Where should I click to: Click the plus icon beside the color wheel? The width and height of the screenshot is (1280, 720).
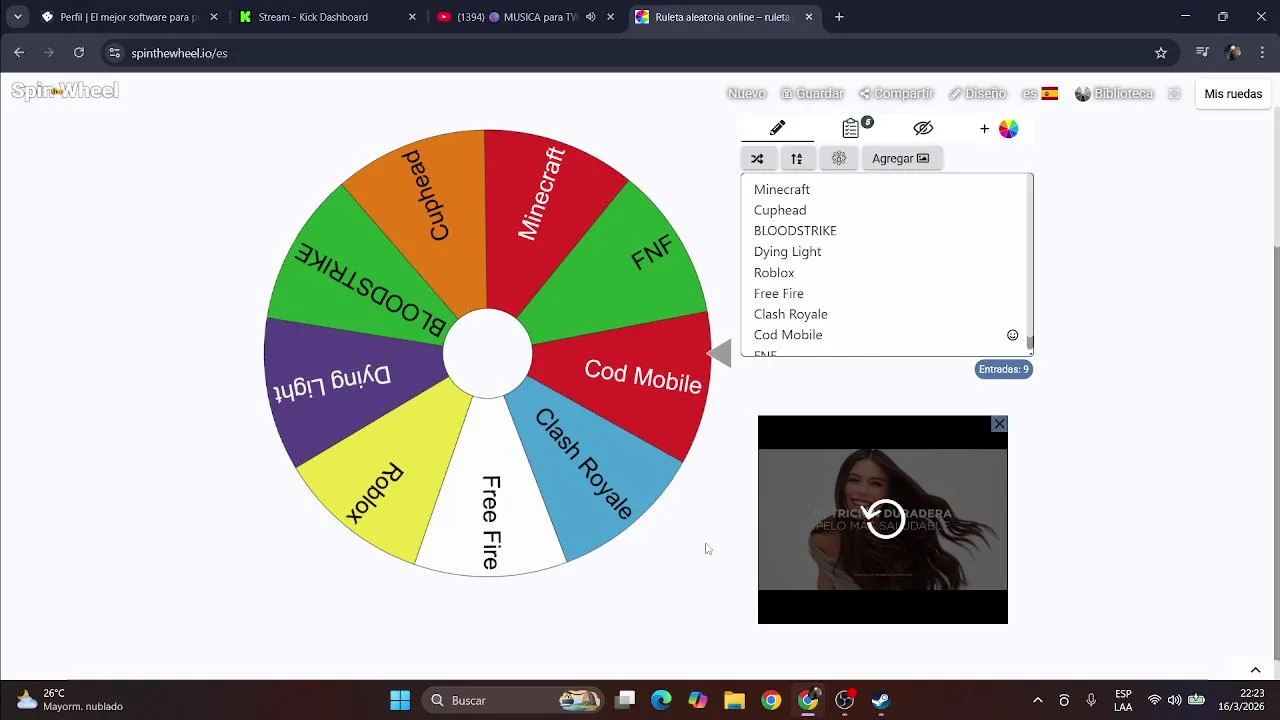(984, 128)
